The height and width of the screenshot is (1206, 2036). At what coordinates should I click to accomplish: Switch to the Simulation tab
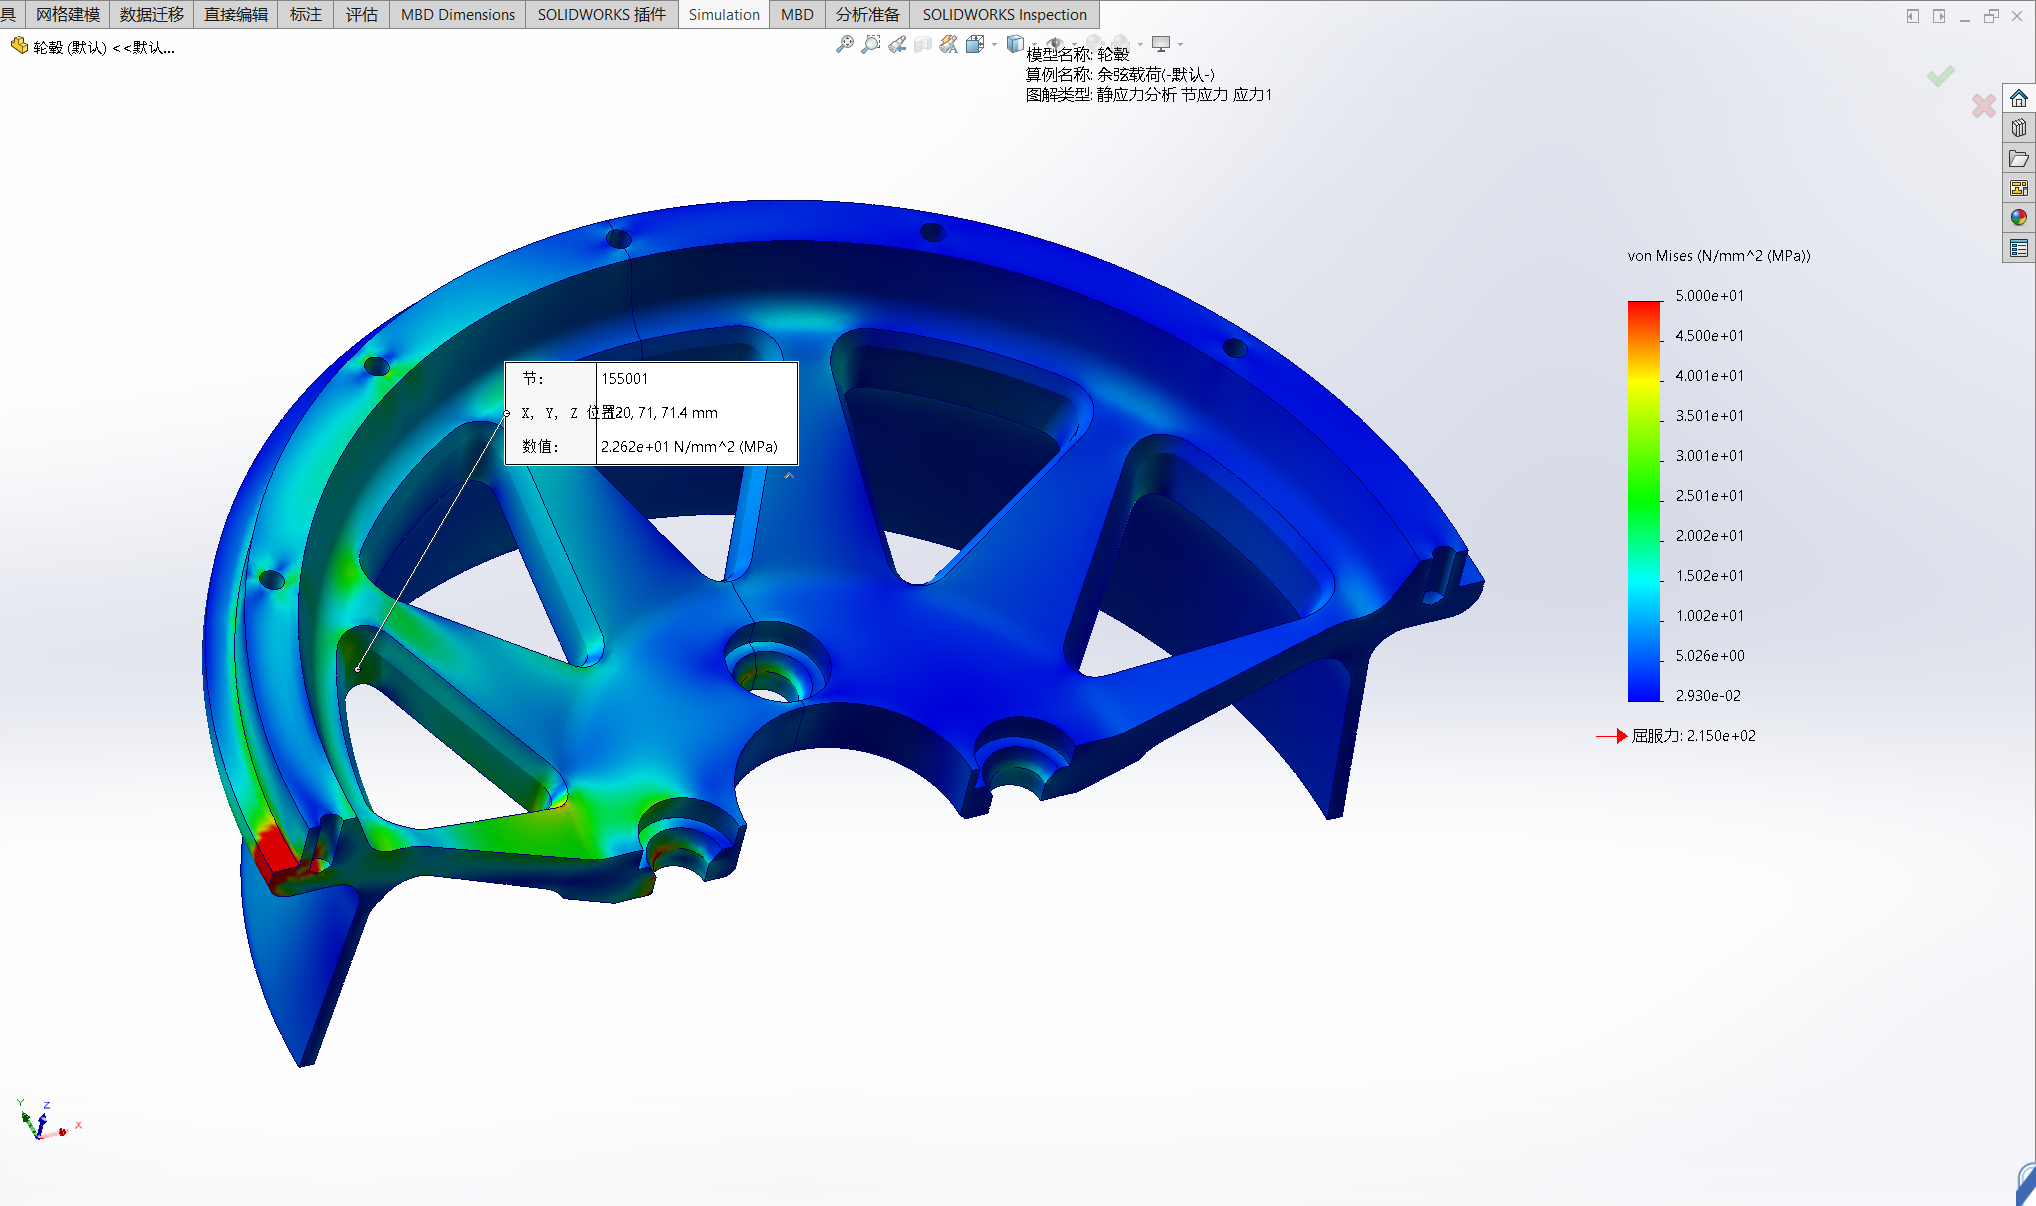click(723, 15)
